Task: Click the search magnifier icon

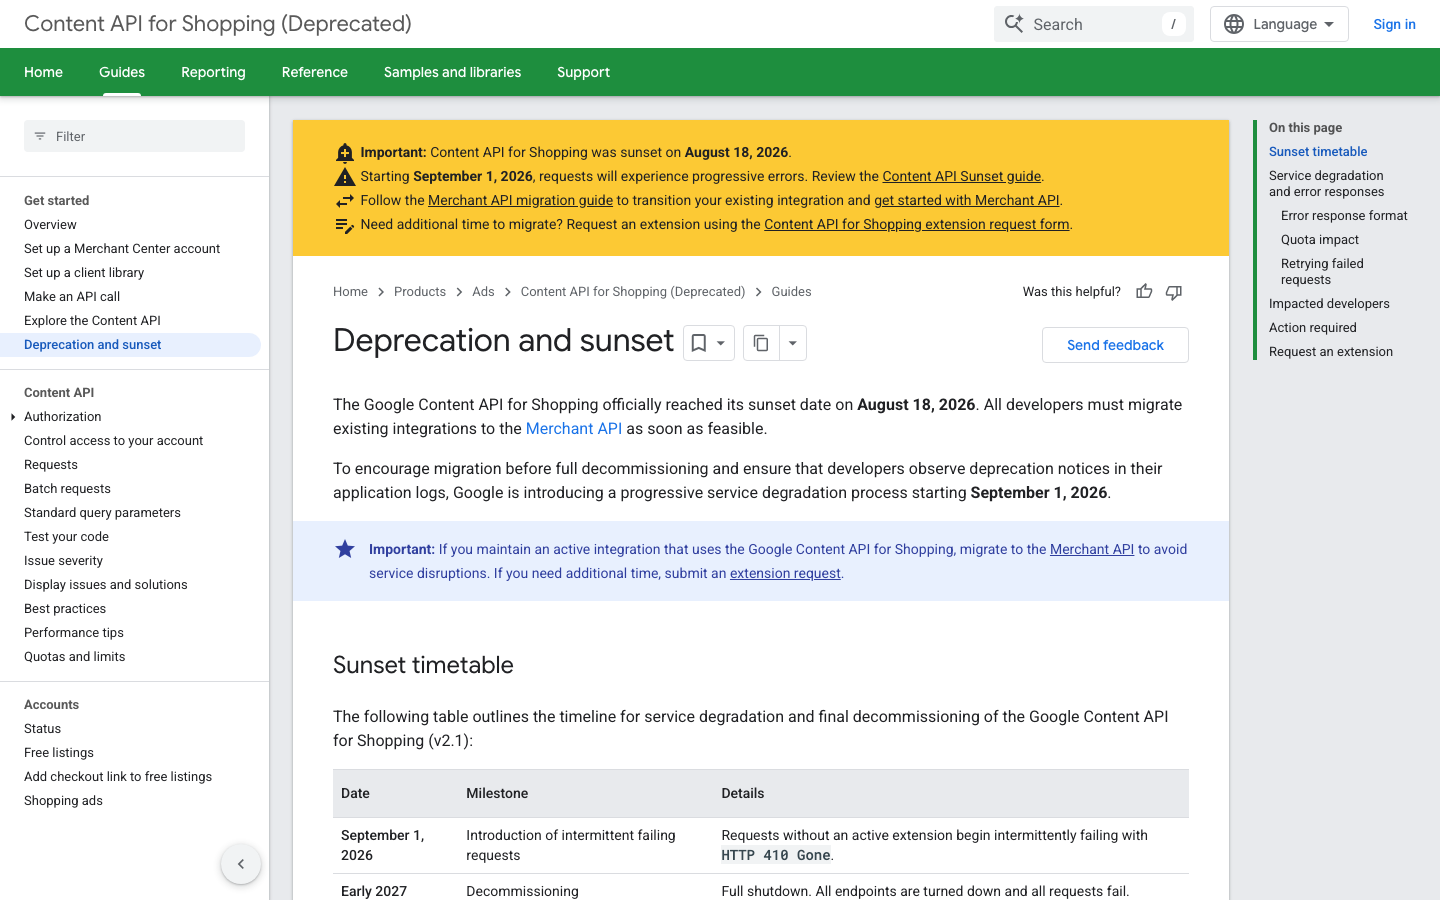Action: pyautogui.click(x=1014, y=24)
